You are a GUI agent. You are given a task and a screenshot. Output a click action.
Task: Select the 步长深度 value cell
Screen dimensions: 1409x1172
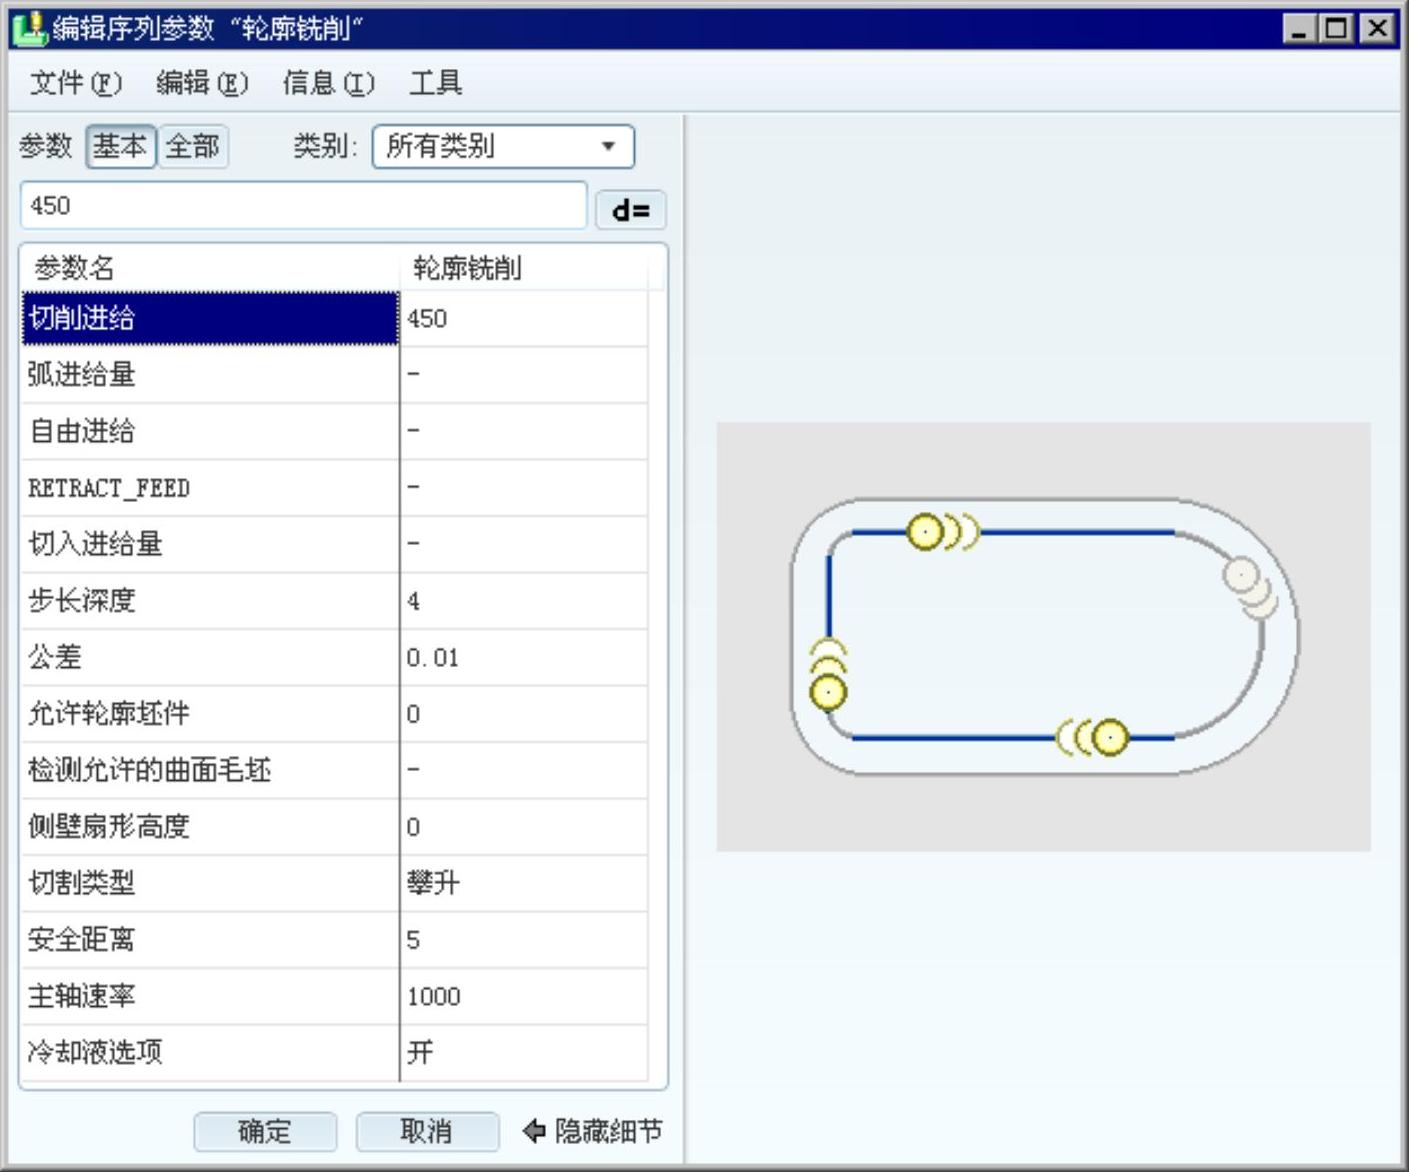[x=523, y=601]
